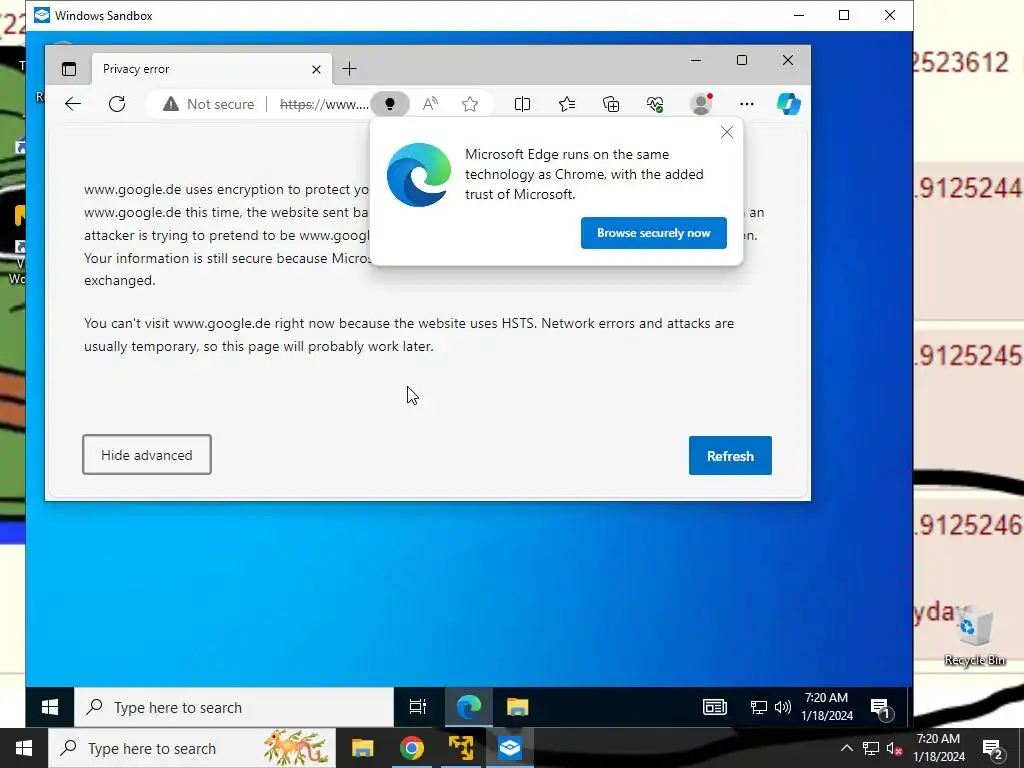1024x768 pixels.
Task: Minimize the Edge browser window
Action: (696, 60)
